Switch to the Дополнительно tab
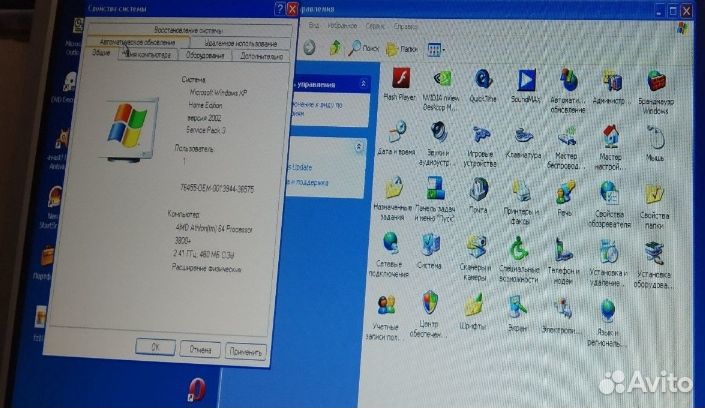This screenshot has width=705, height=408. click(x=261, y=56)
